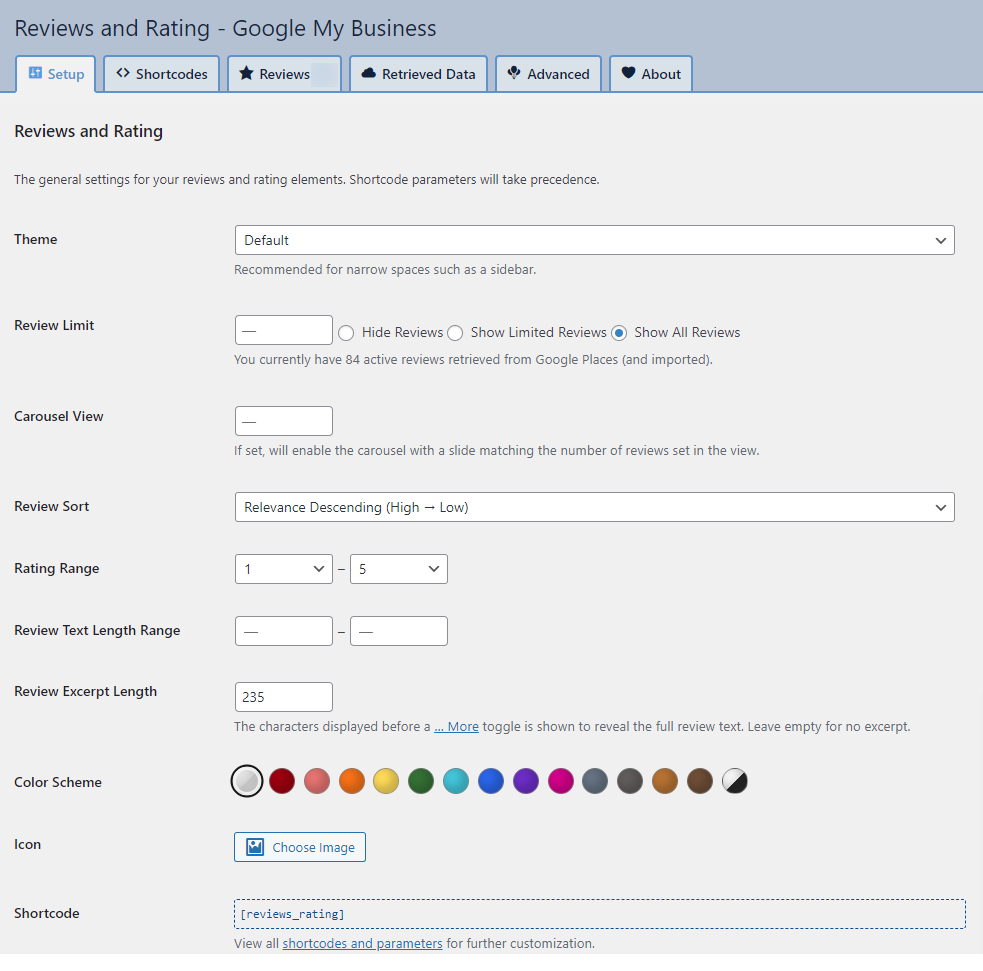Open the About tab

coord(651,74)
